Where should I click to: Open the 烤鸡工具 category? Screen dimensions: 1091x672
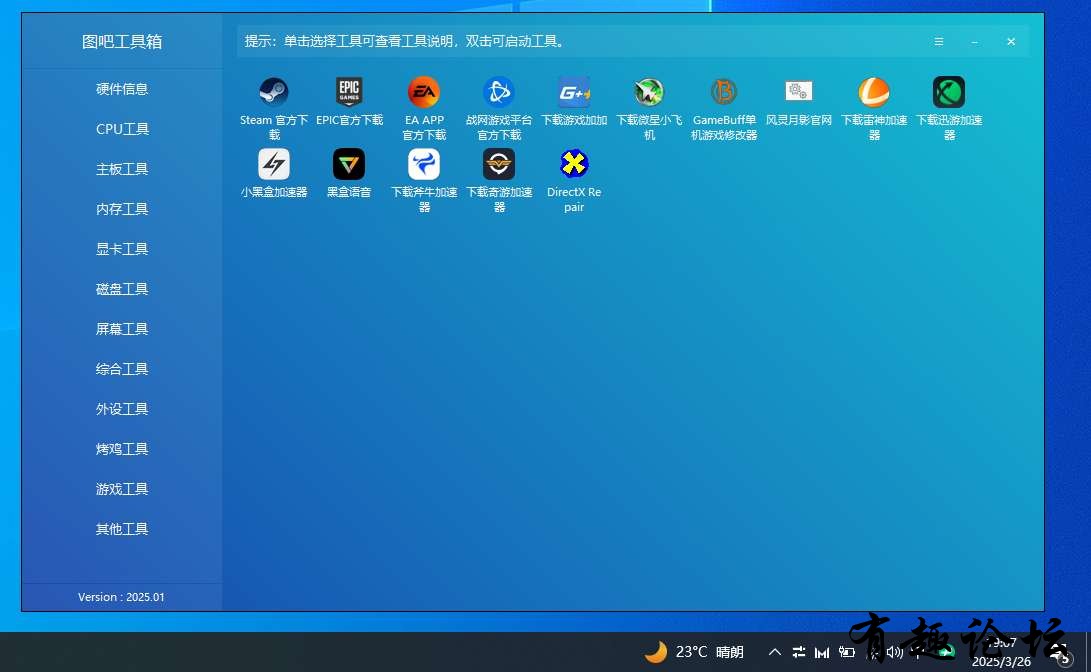click(x=122, y=449)
